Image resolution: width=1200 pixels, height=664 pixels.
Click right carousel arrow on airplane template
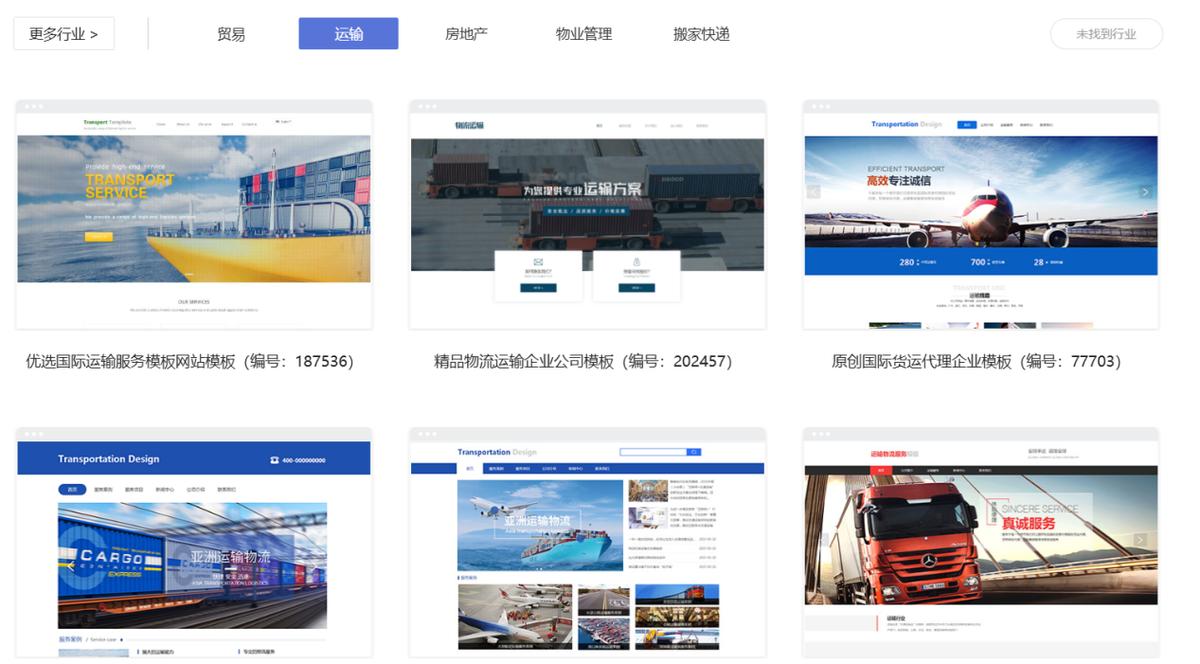click(x=1146, y=192)
